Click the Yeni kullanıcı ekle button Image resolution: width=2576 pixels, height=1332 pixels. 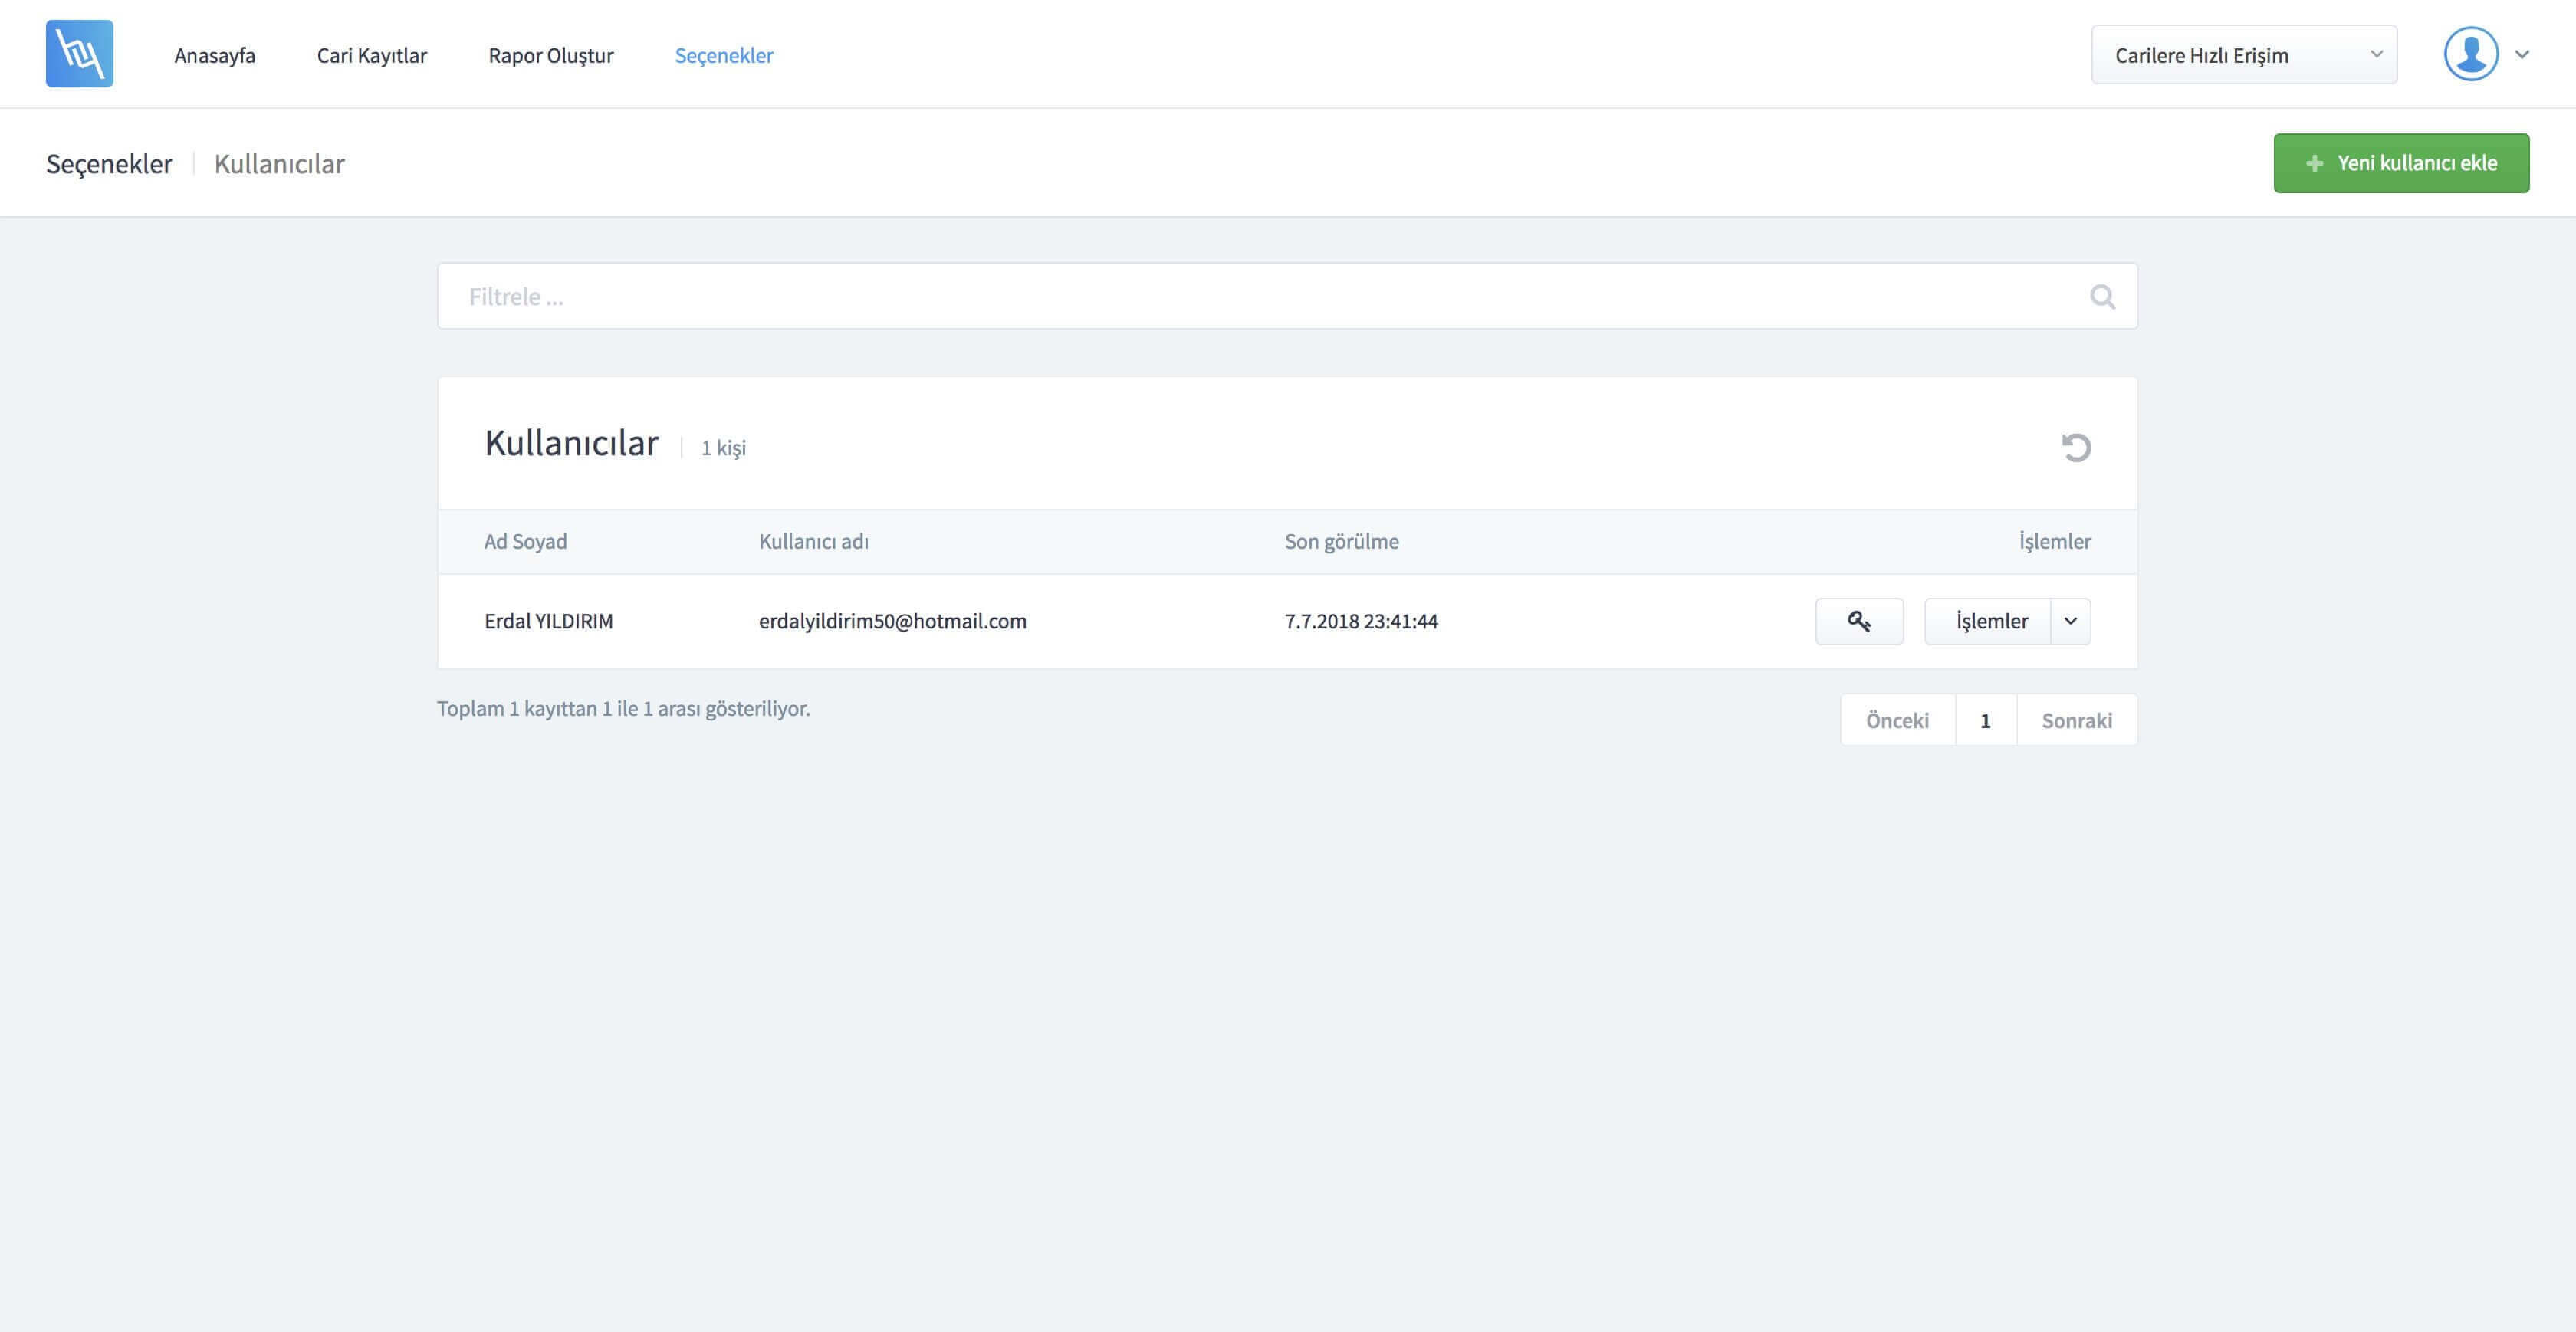pos(2400,163)
